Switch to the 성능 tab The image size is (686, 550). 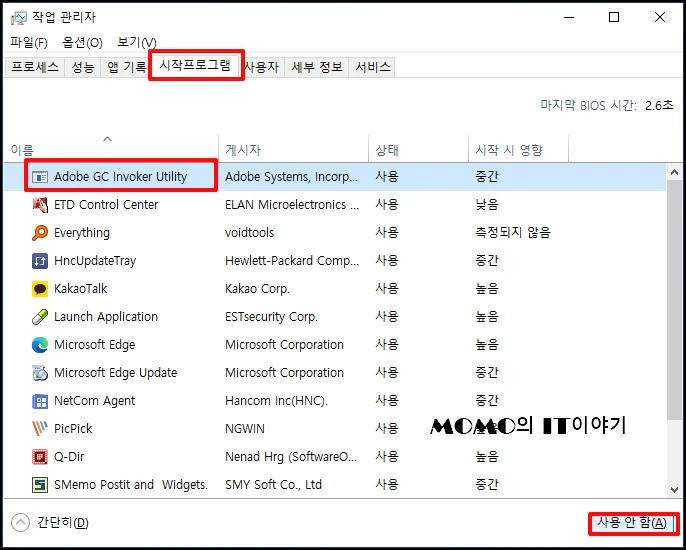(x=83, y=67)
